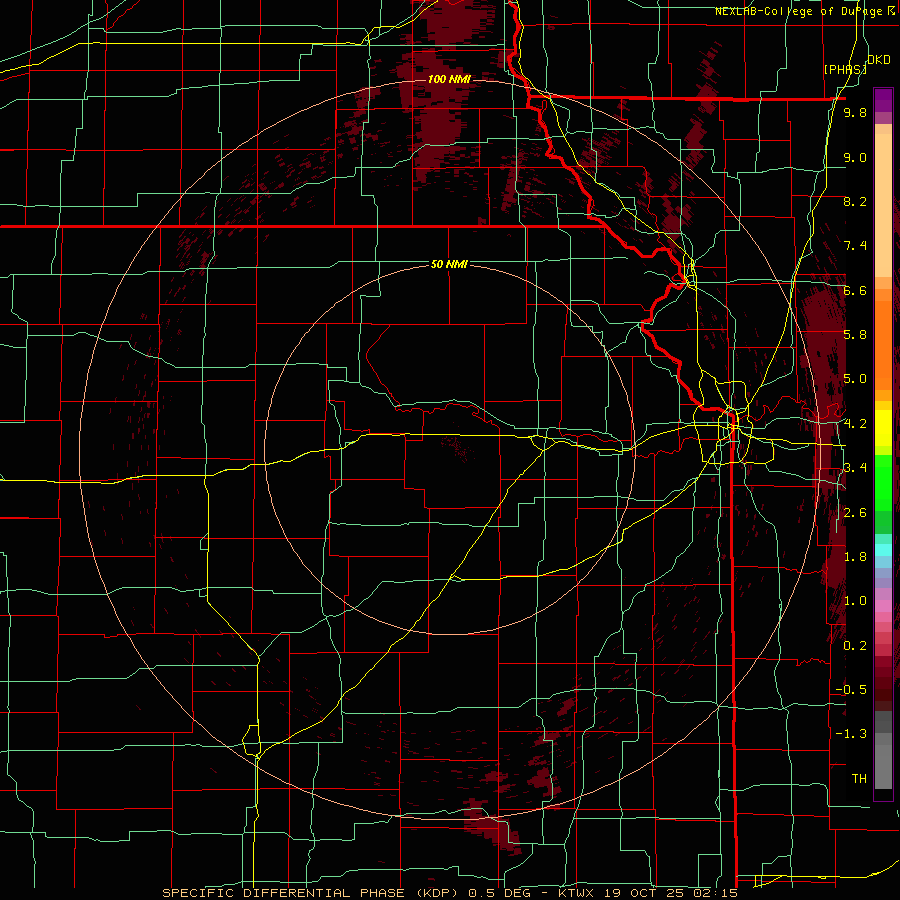The height and width of the screenshot is (900, 900).
Task: Click the 0.2 value on the scale
Action: [x=855, y=646]
